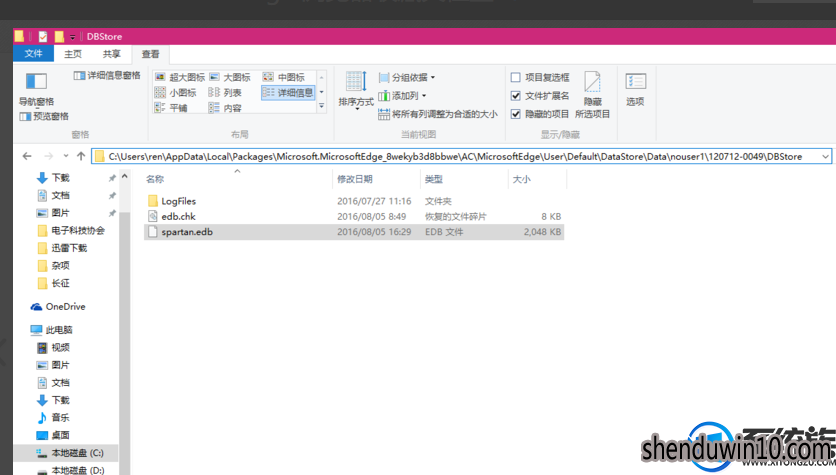This screenshot has height=475, width=836.
Task: Switch to the Share tab
Action: point(111,54)
